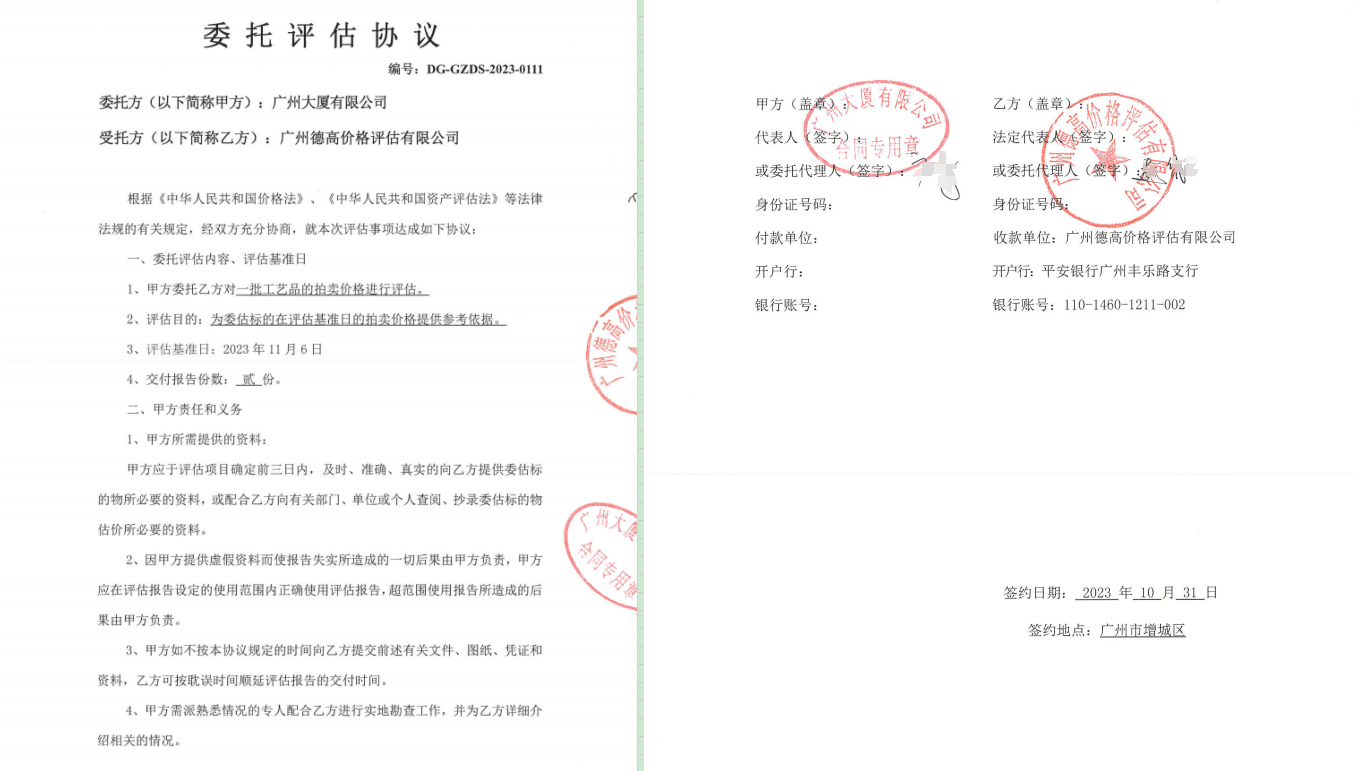Viewport: 1355px width, 771px height.
Task: Click the account number 110-1460-1211-002
Action: point(1123,305)
